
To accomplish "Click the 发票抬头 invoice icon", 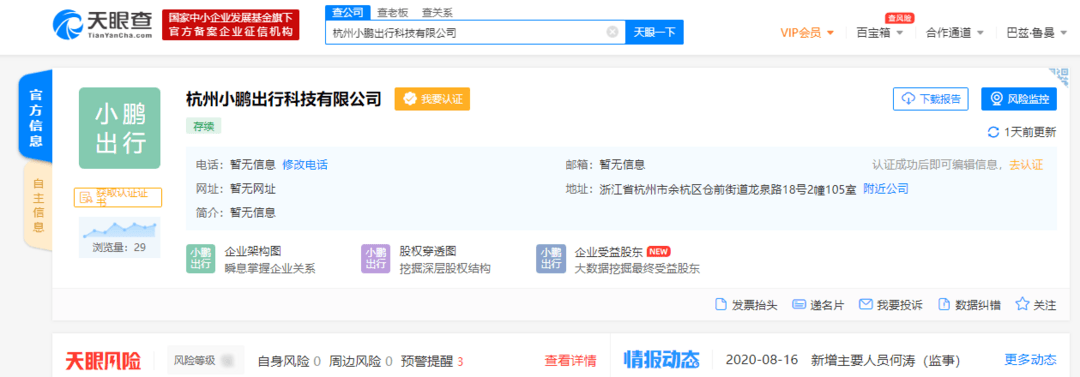I will pos(720,305).
